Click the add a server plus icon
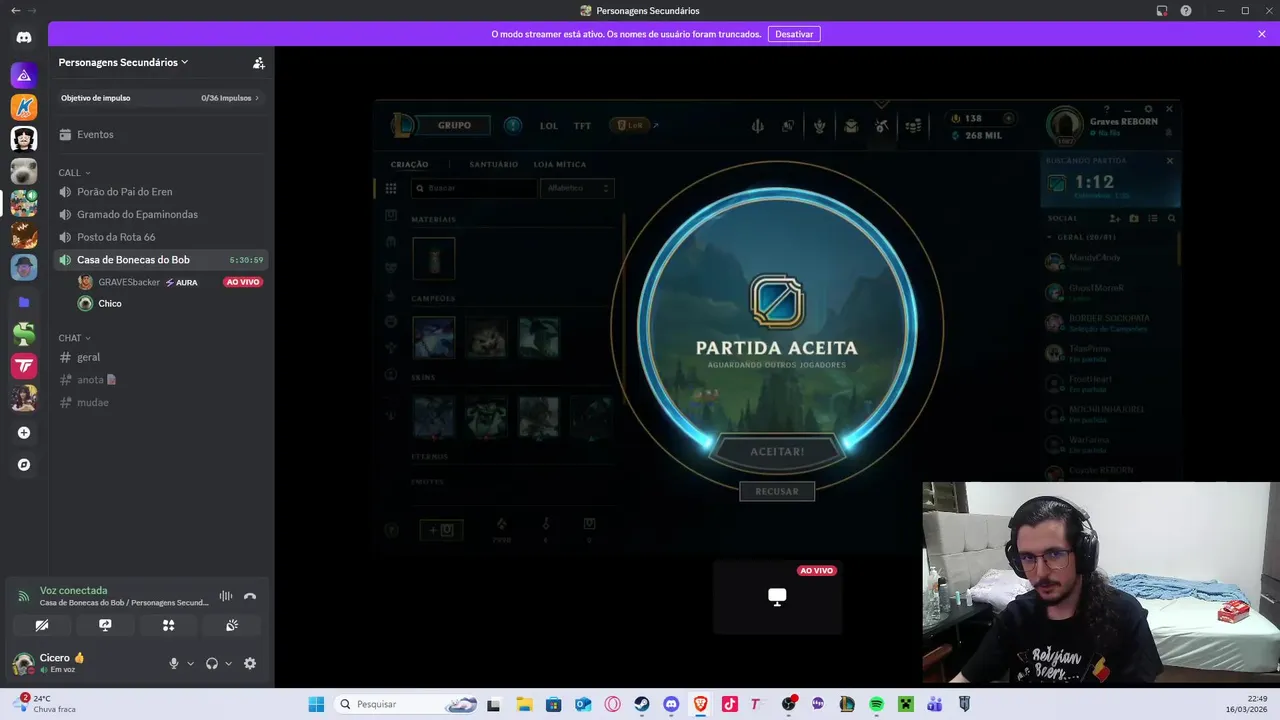The image size is (1280, 720). pos(24,433)
